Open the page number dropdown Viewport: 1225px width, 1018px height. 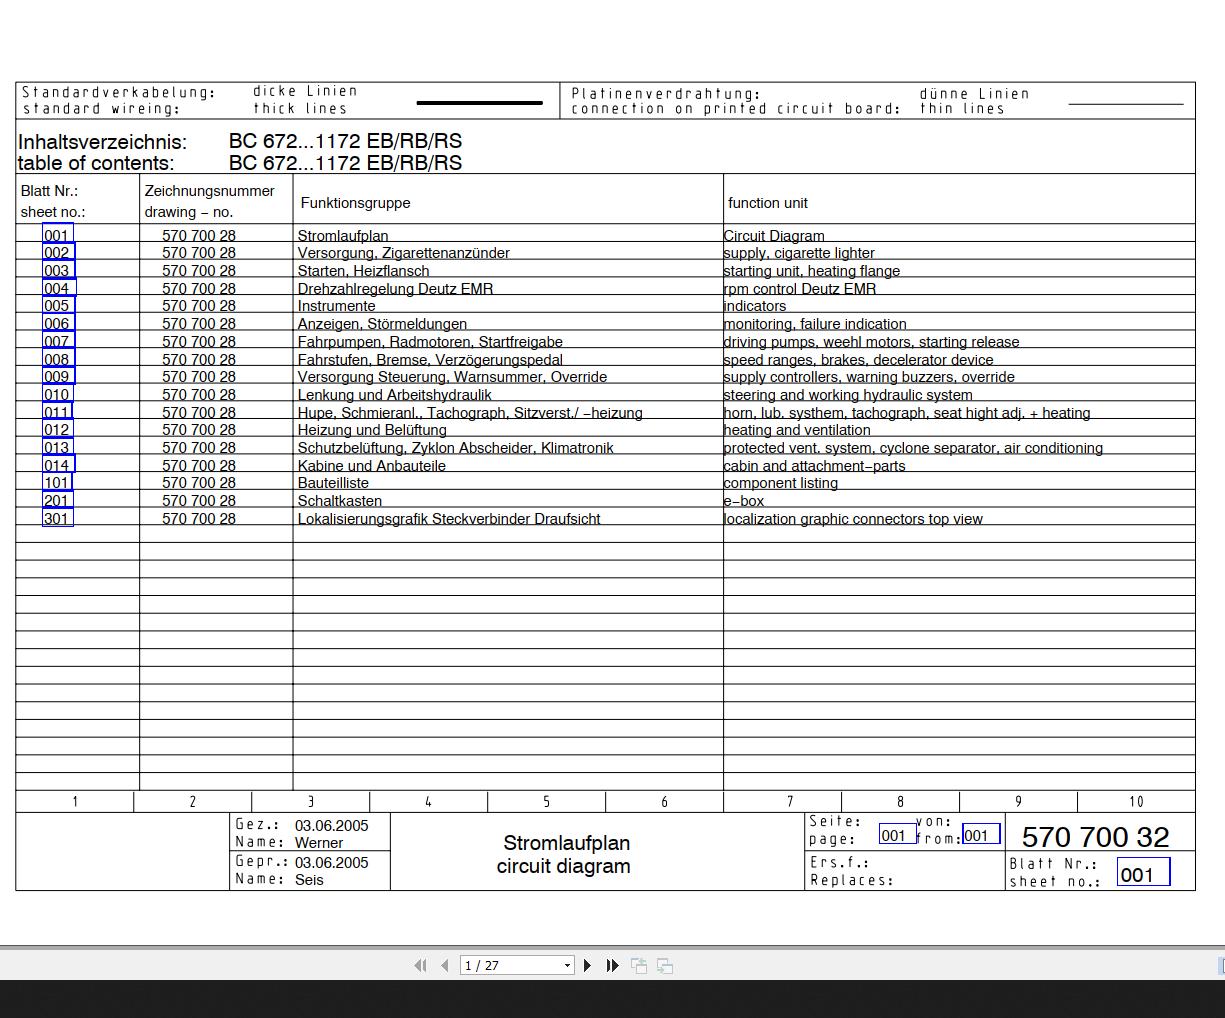tap(567, 965)
